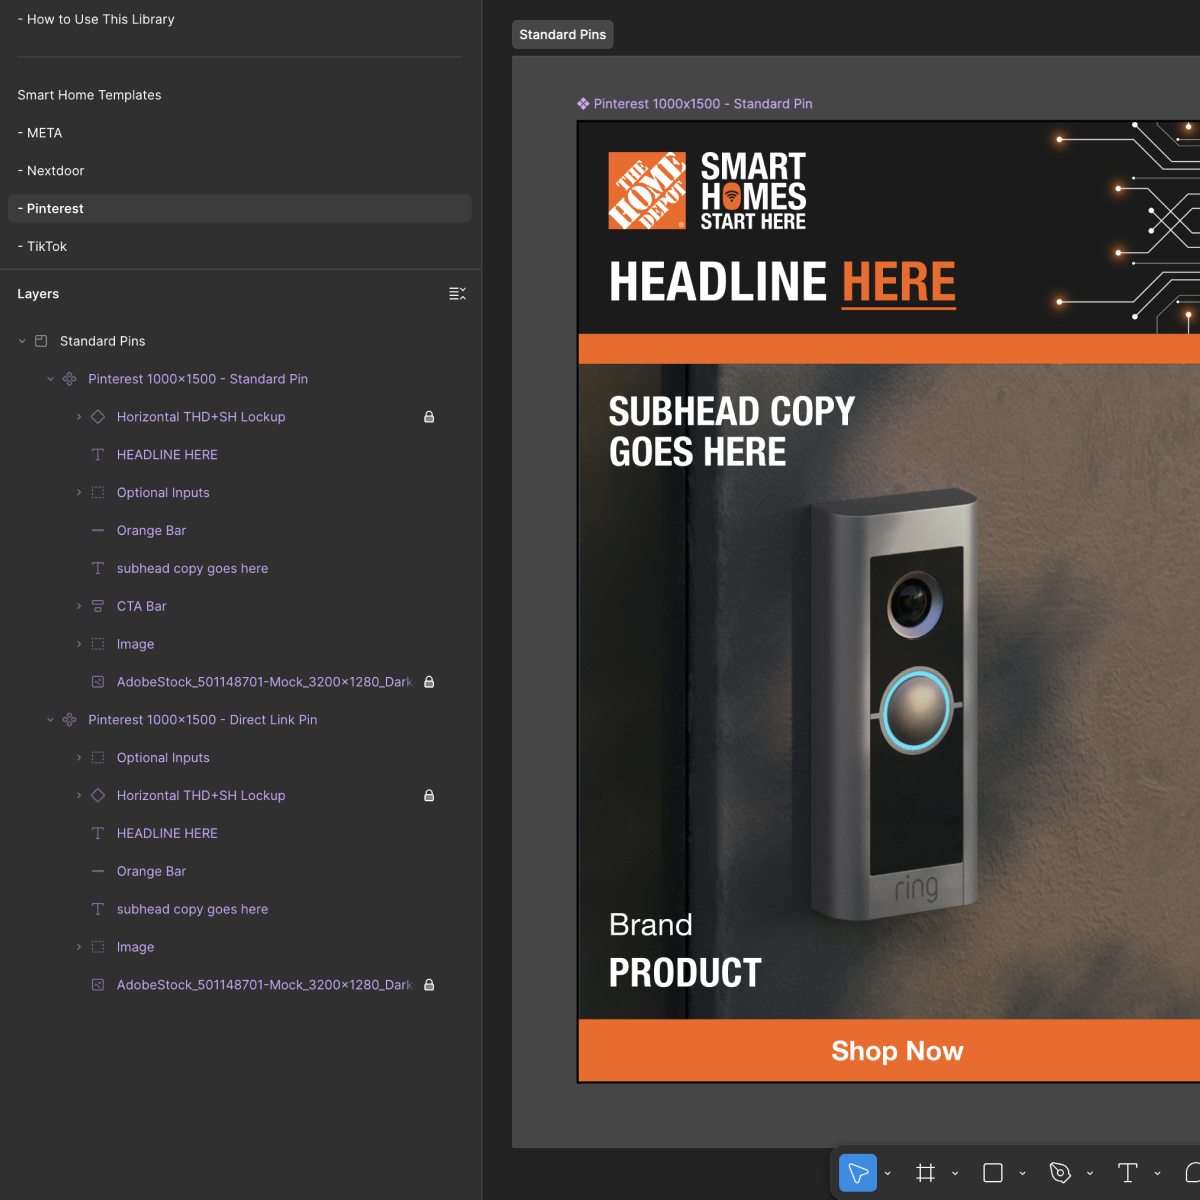
Task: Toggle lock on Direct Link Pin Horizontal THD+SH Lockup
Action: pyautogui.click(x=429, y=796)
